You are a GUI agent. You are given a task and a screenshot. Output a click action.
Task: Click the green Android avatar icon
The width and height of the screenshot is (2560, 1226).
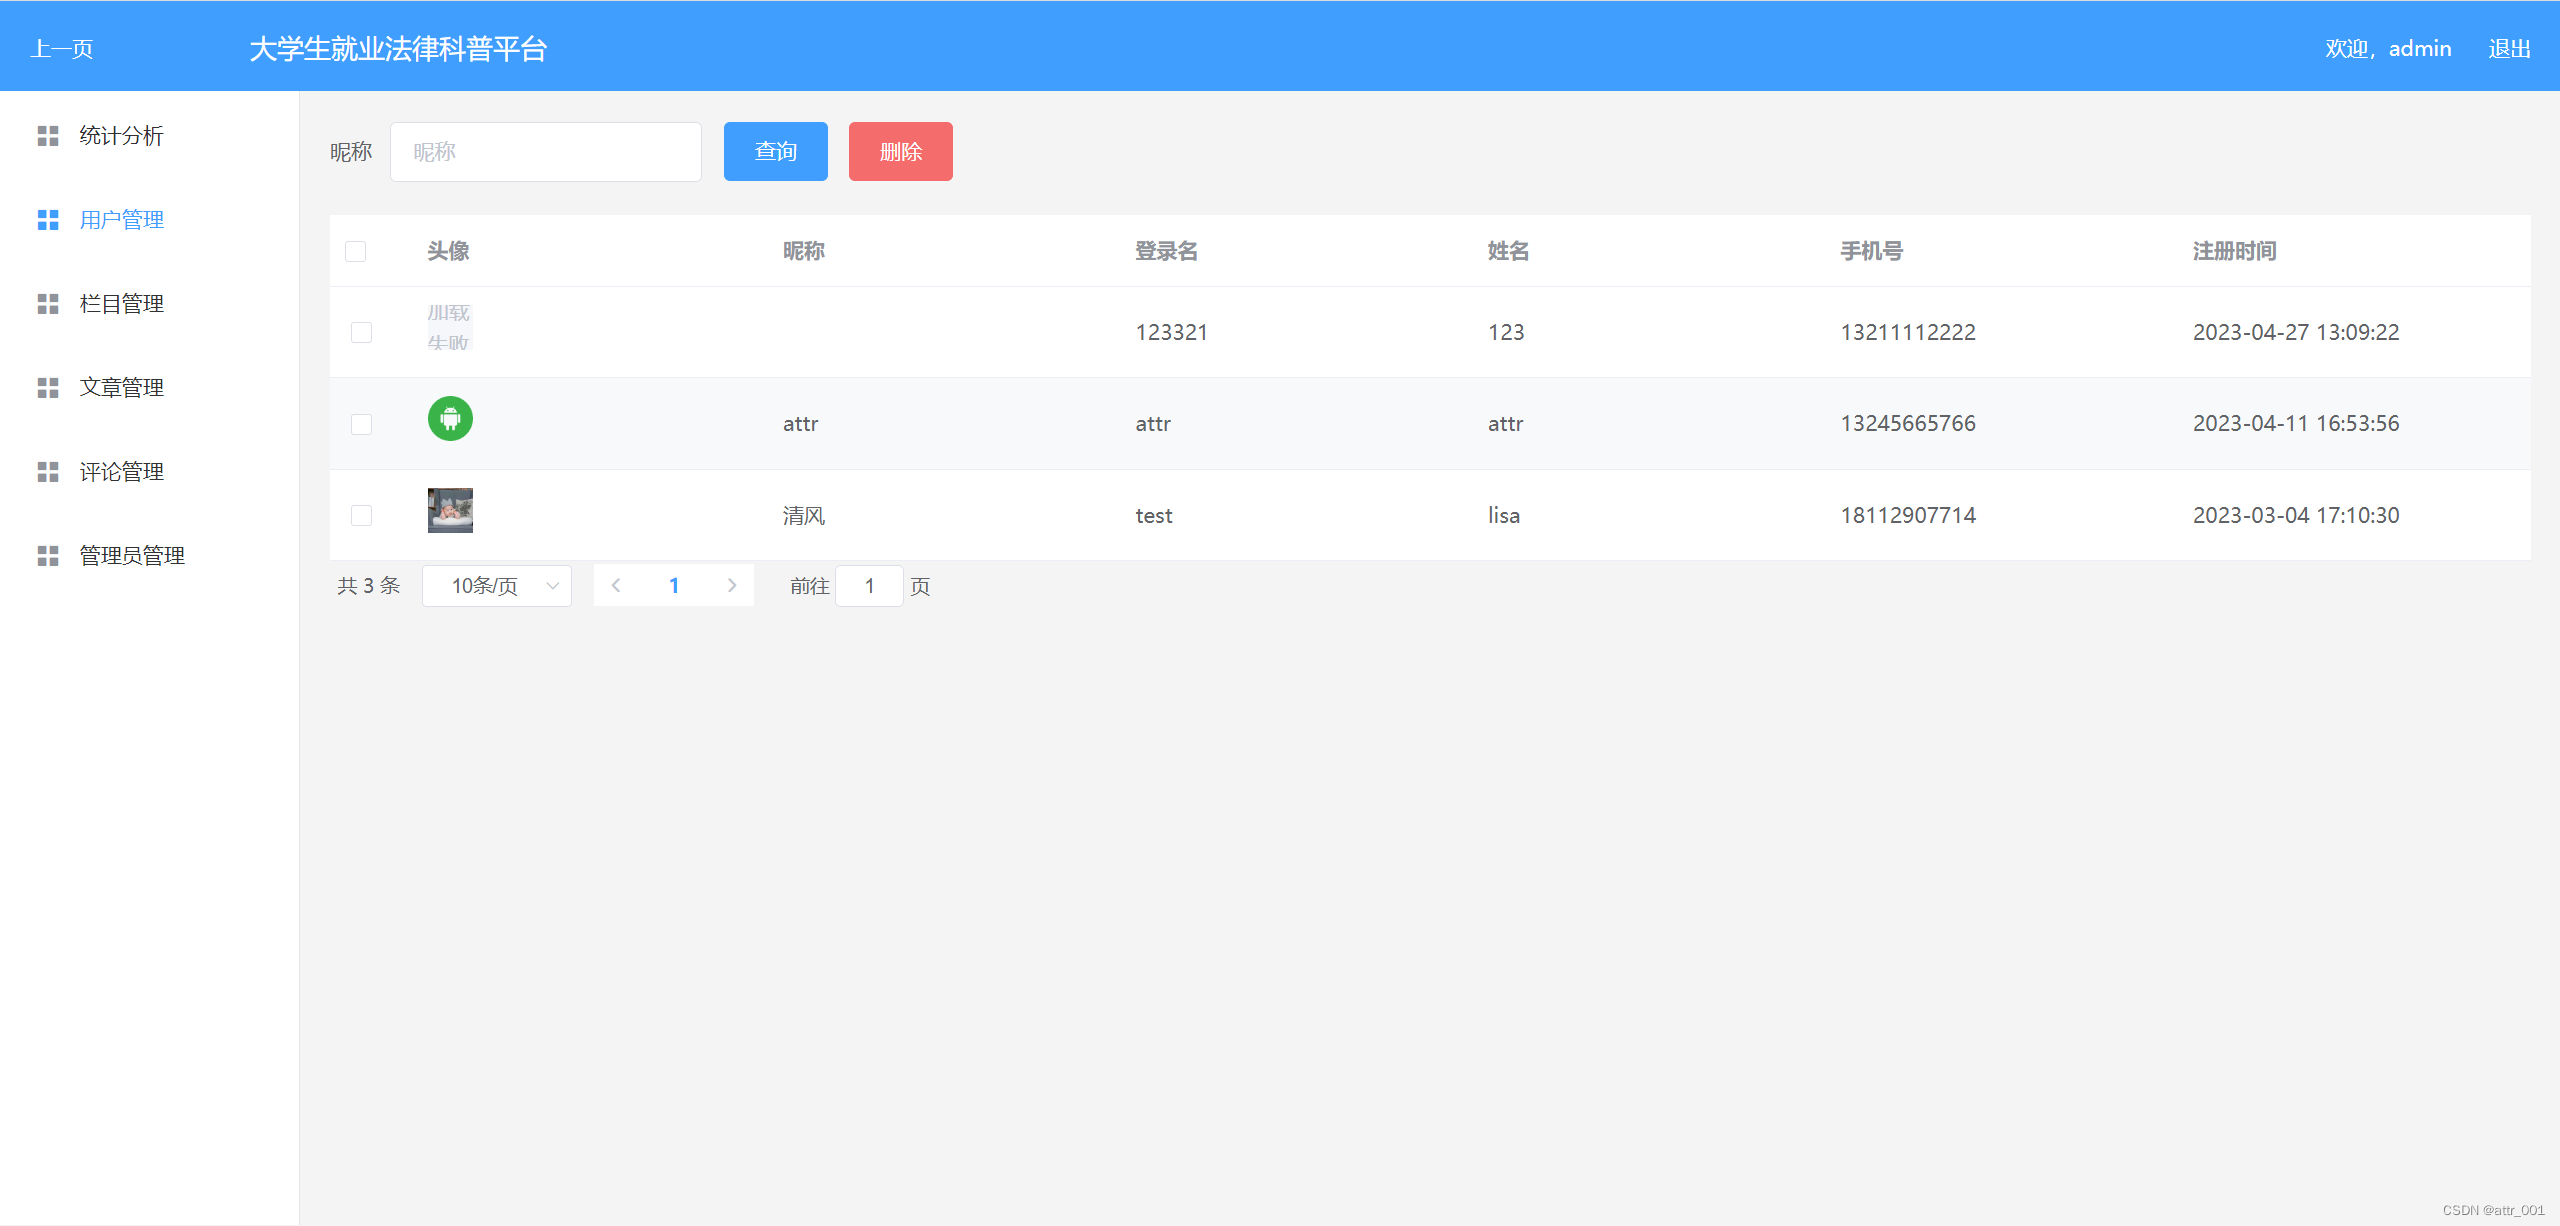click(x=450, y=419)
